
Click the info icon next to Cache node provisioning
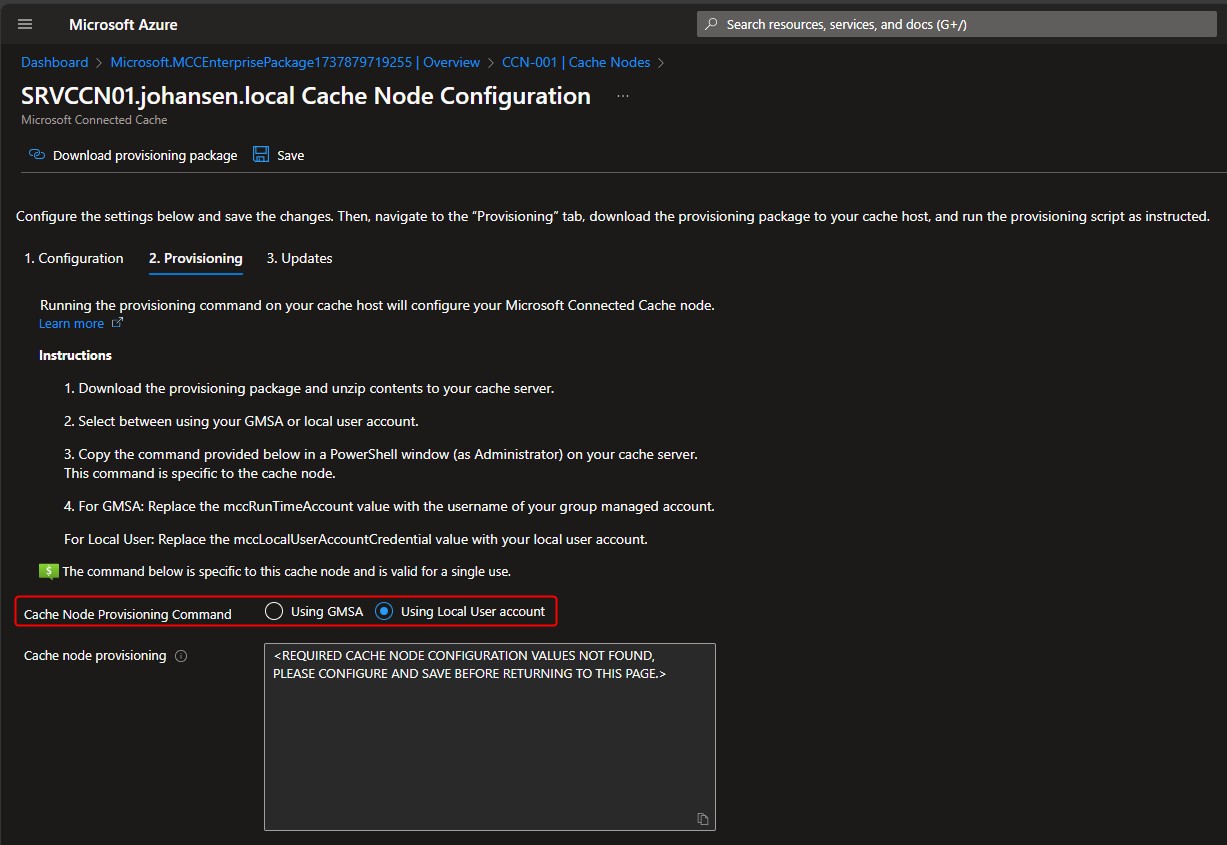[x=181, y=656]
